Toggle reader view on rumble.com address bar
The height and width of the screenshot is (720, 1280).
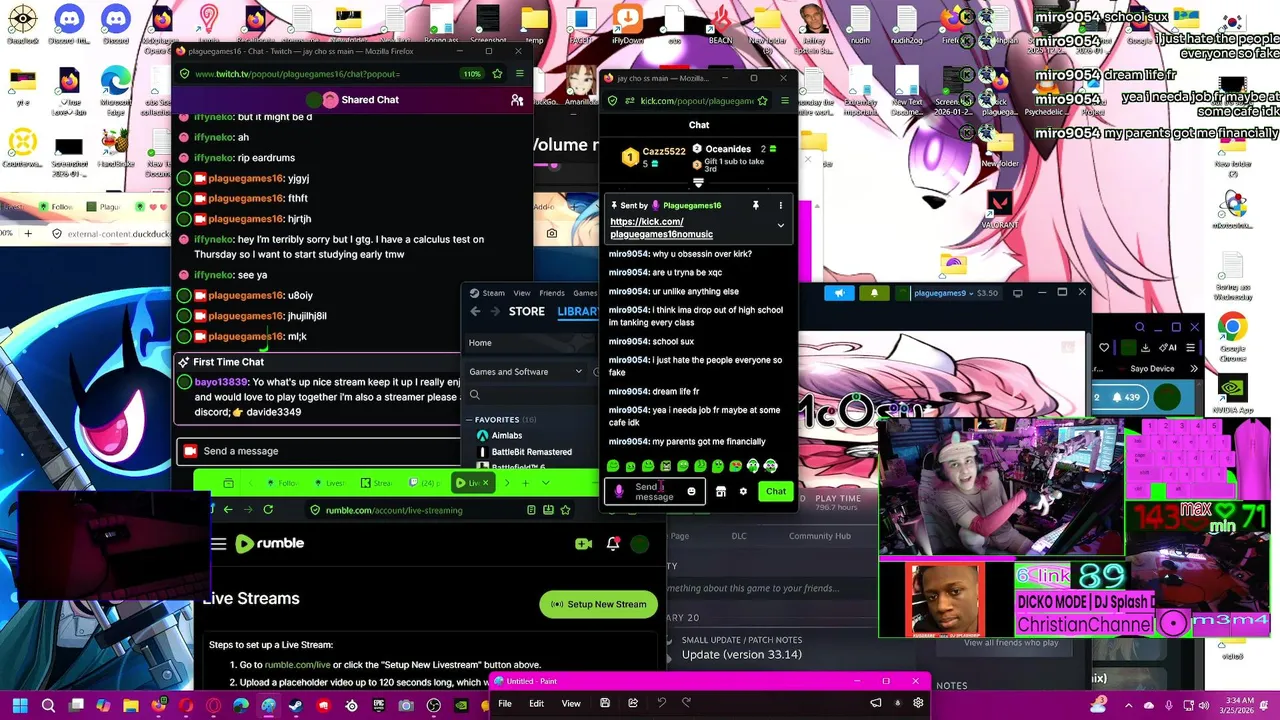(531, 510)
